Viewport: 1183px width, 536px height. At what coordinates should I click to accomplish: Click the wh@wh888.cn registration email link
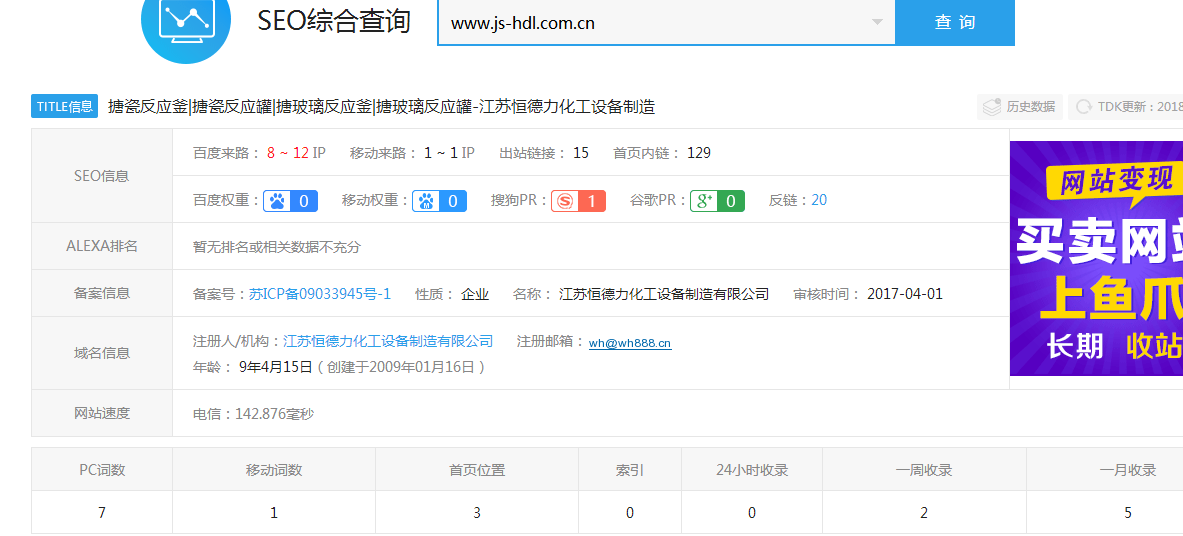[x=630, y=343]
